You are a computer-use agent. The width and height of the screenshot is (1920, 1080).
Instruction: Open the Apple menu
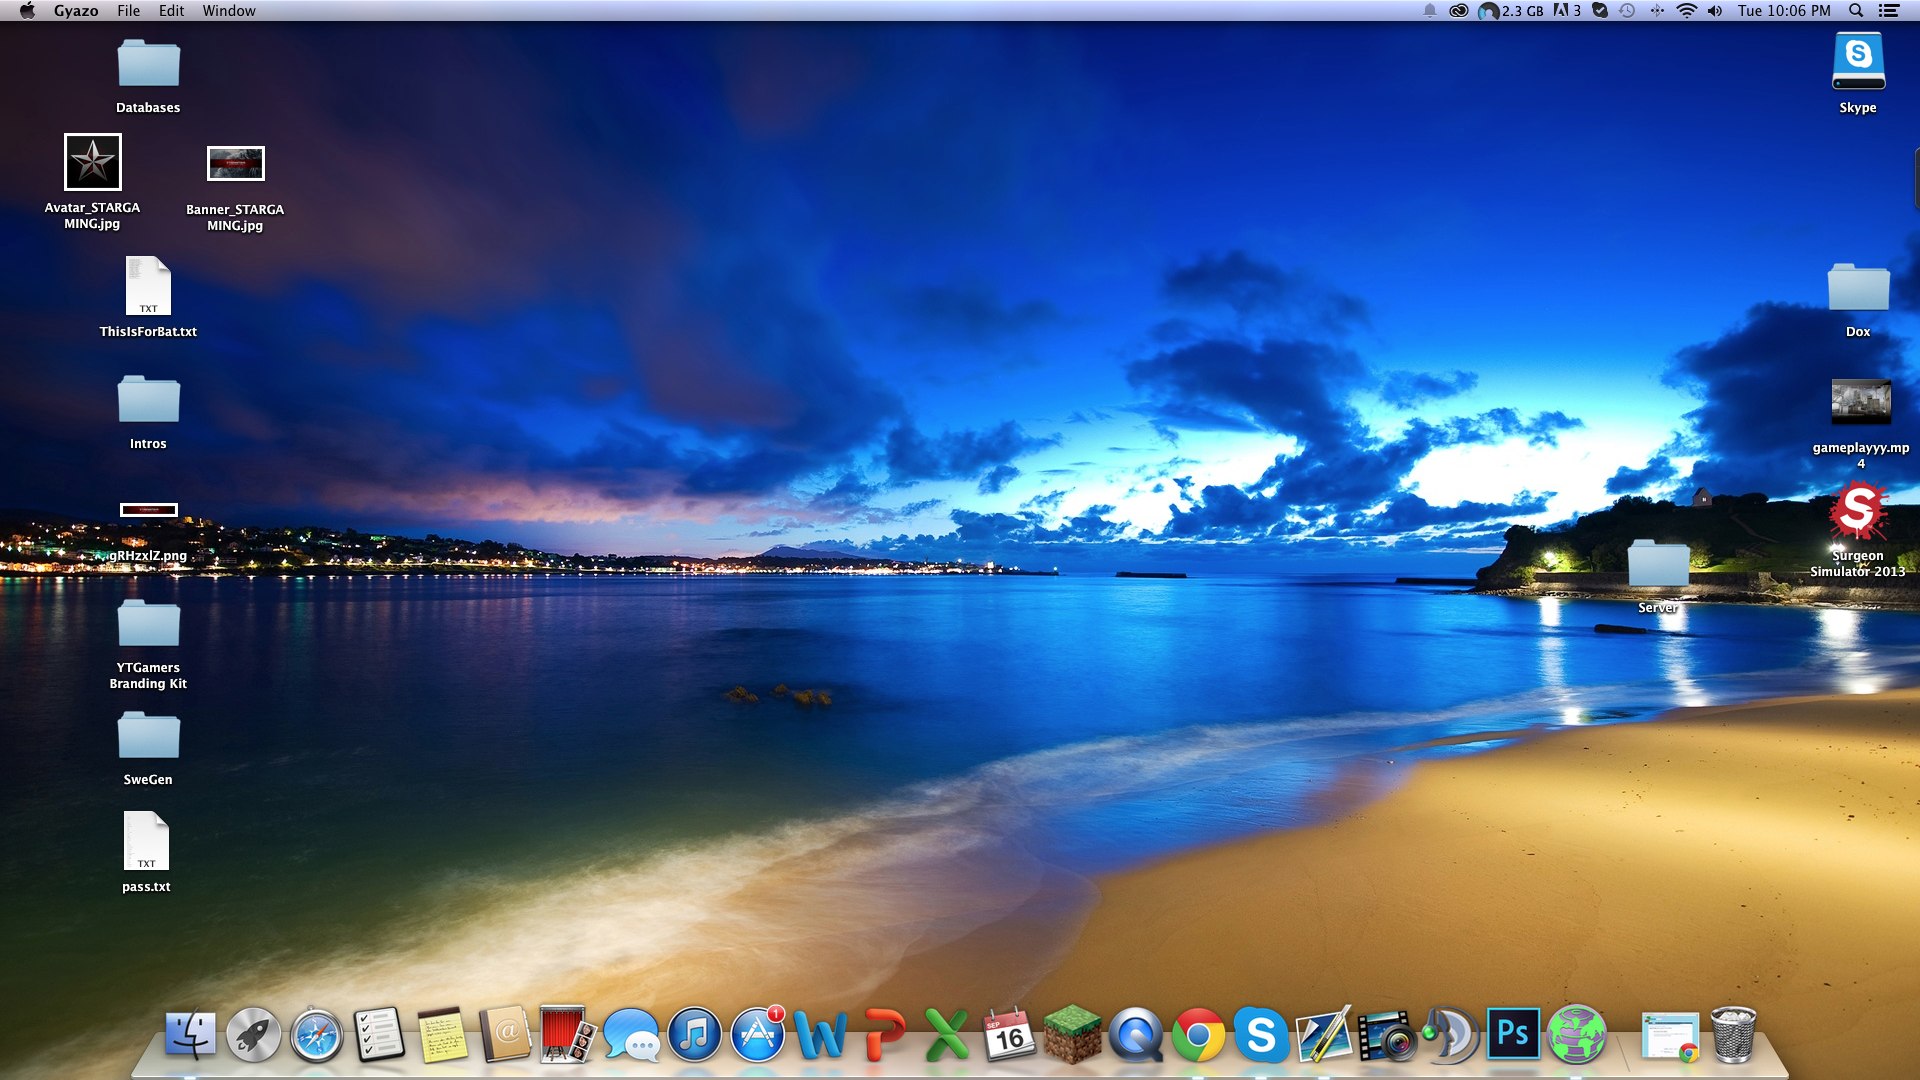27,11
